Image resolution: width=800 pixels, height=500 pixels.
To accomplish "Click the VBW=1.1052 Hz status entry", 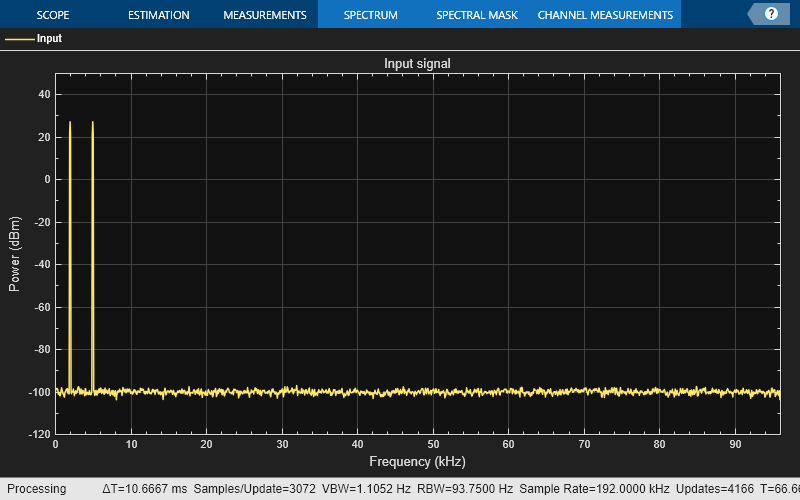I will point(366,488).
